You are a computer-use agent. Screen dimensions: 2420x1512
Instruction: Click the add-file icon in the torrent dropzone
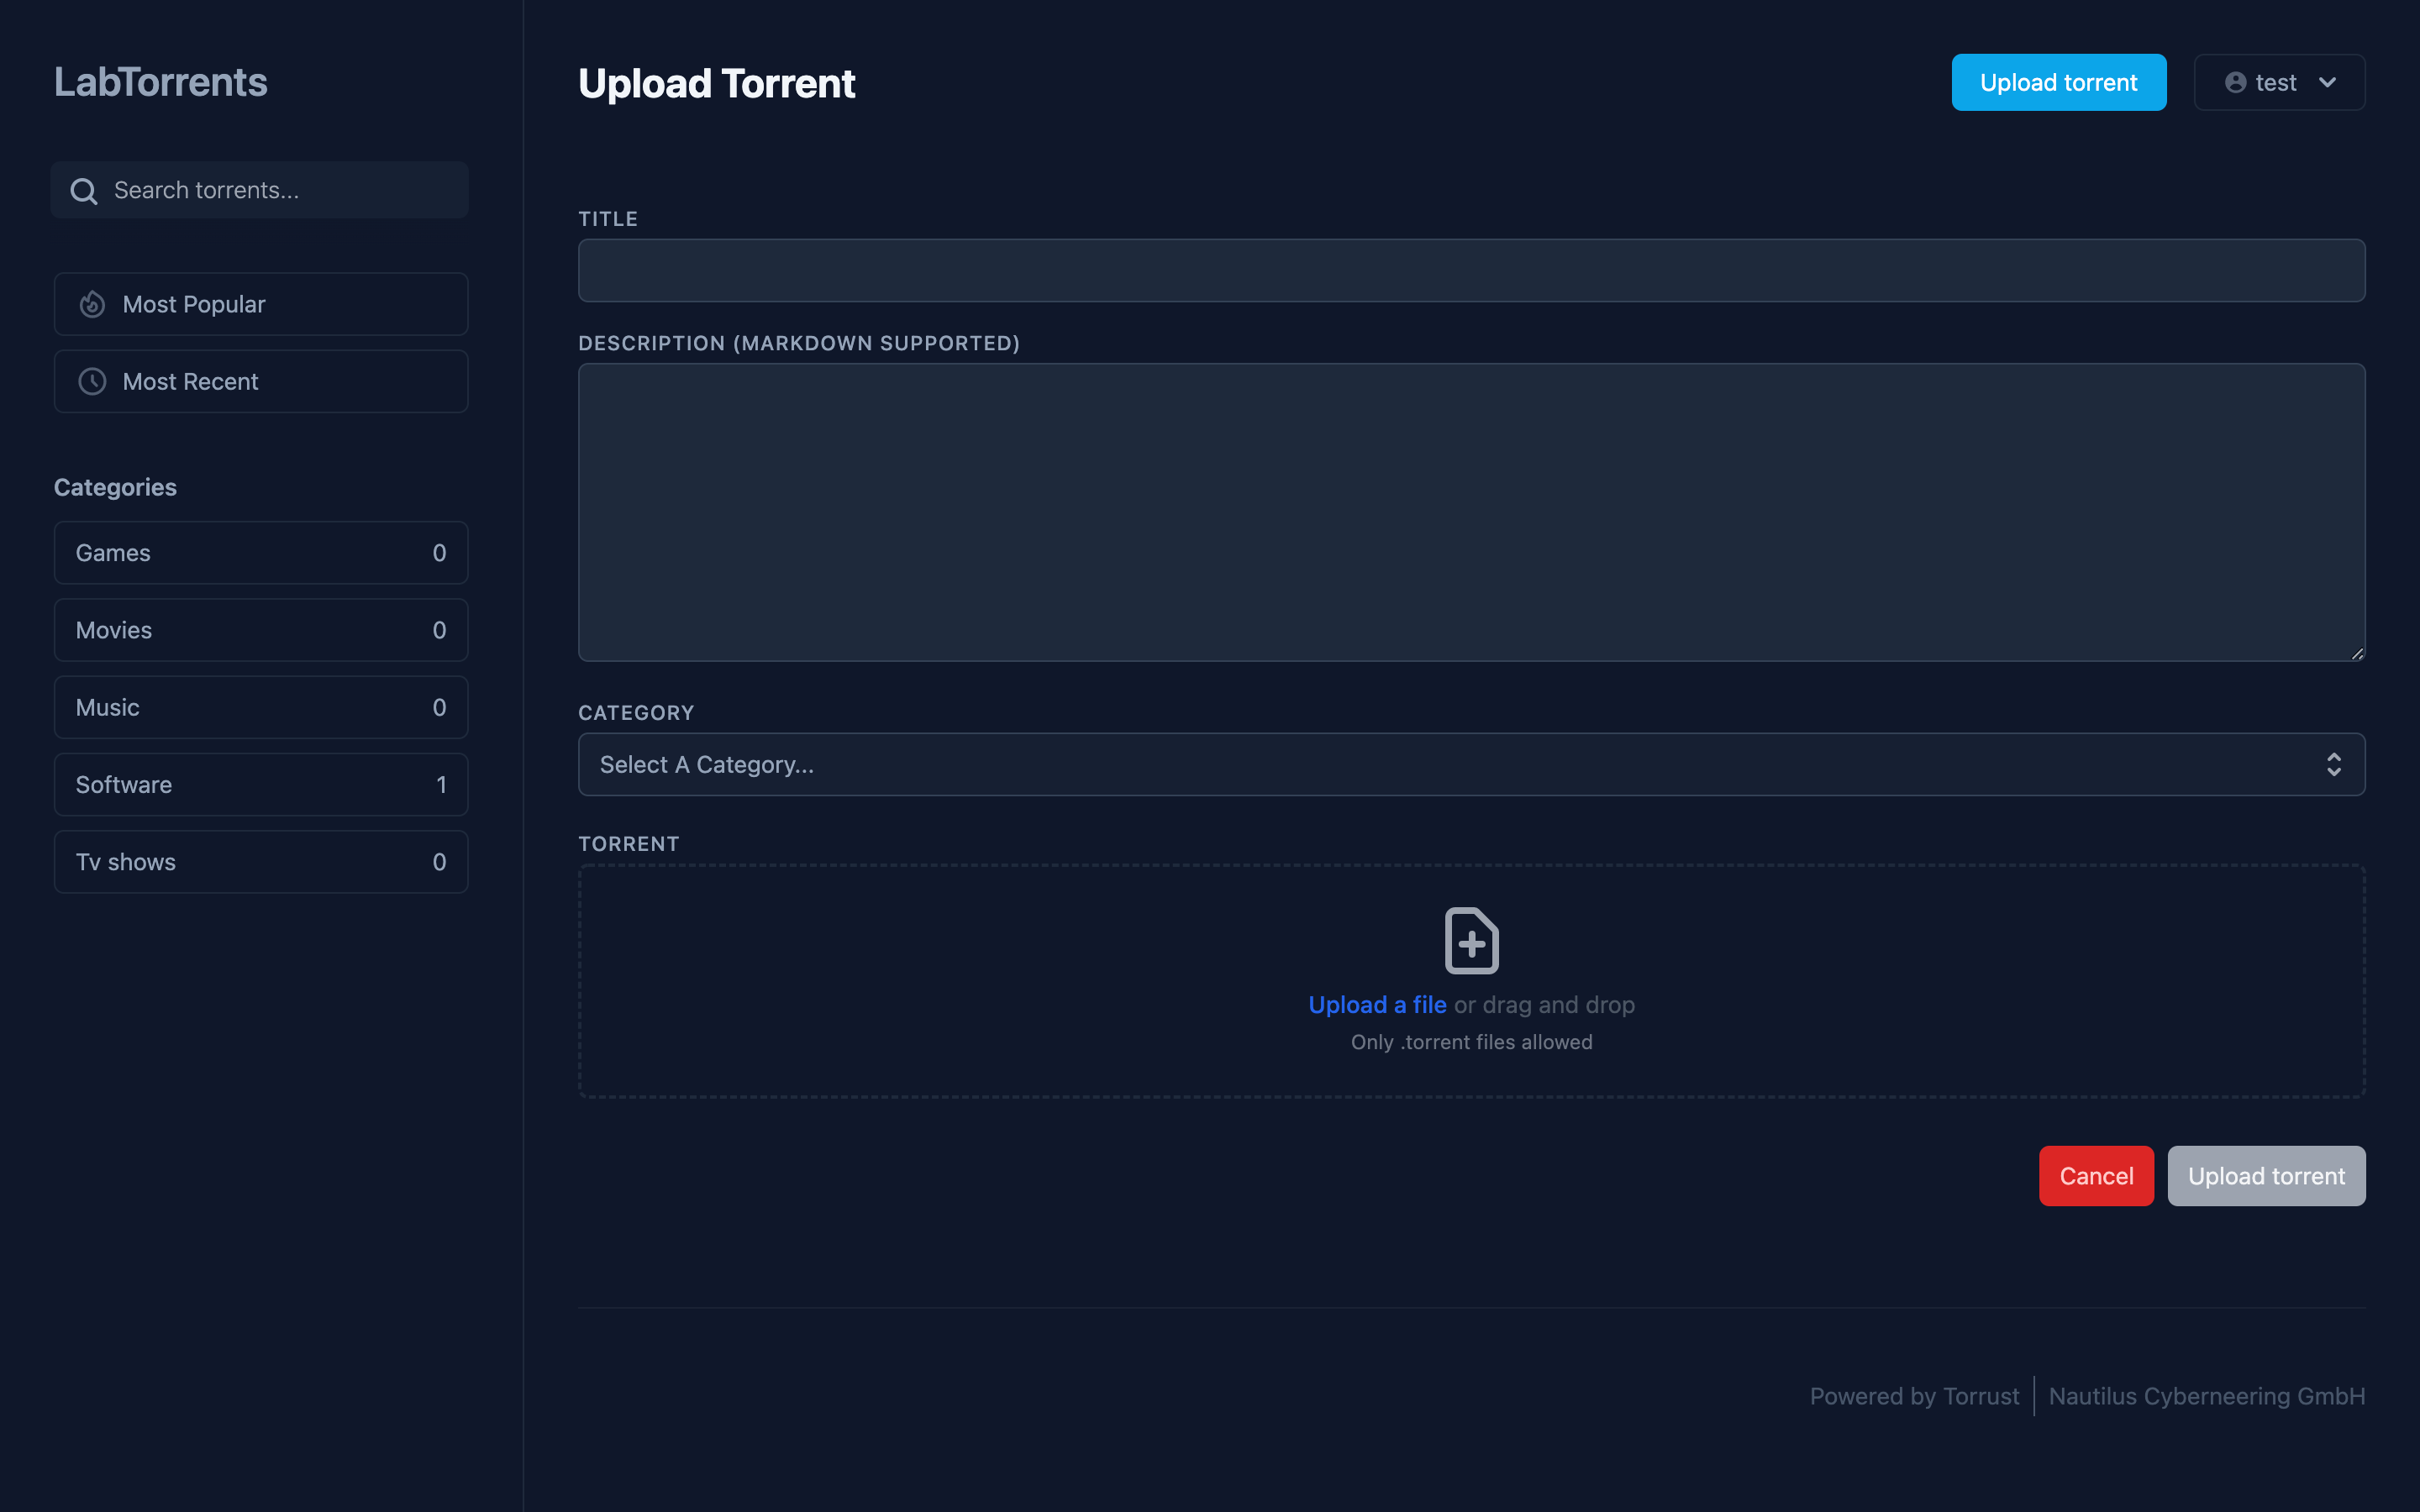coord(1471,940)
